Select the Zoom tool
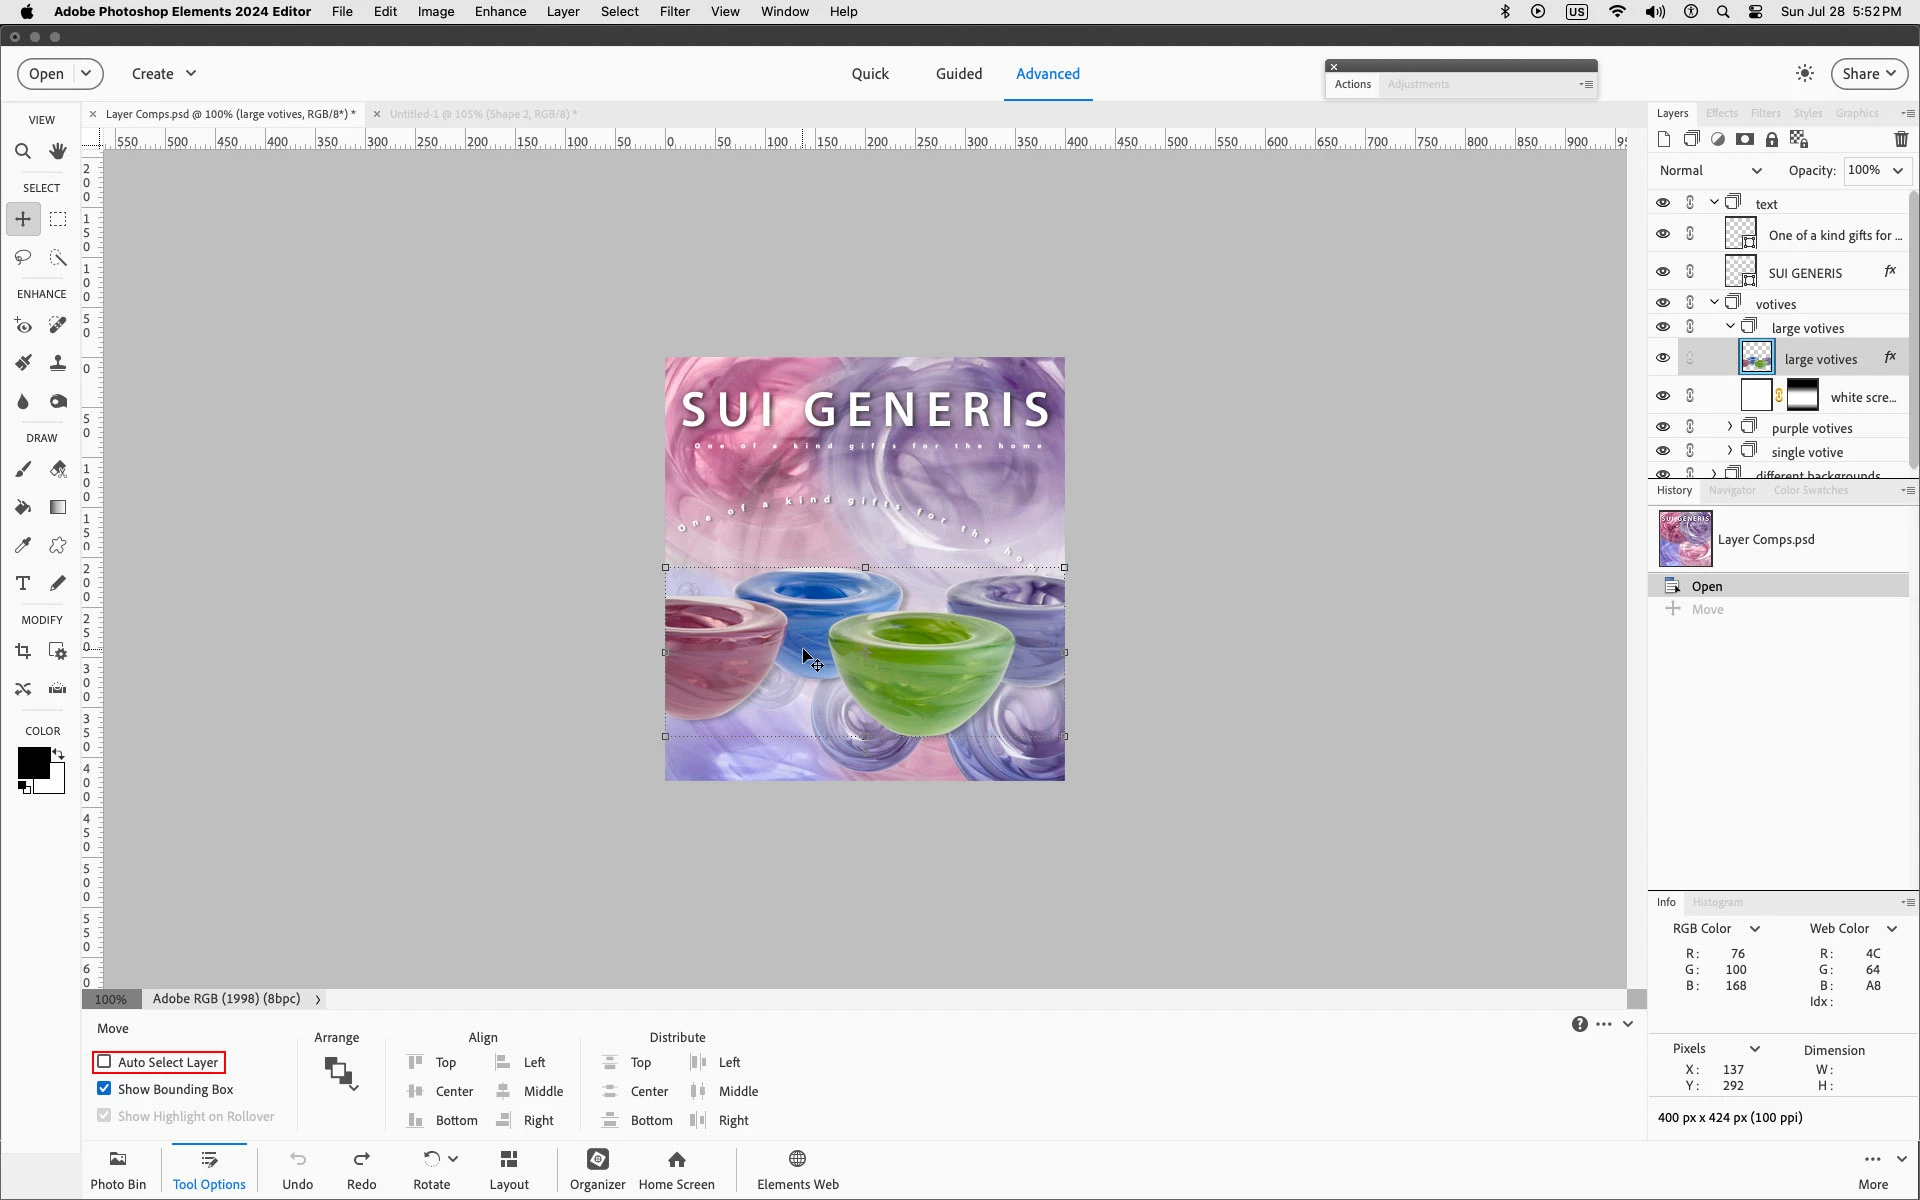This screenshot has width=1920, height=1200. tap(23, 152)
